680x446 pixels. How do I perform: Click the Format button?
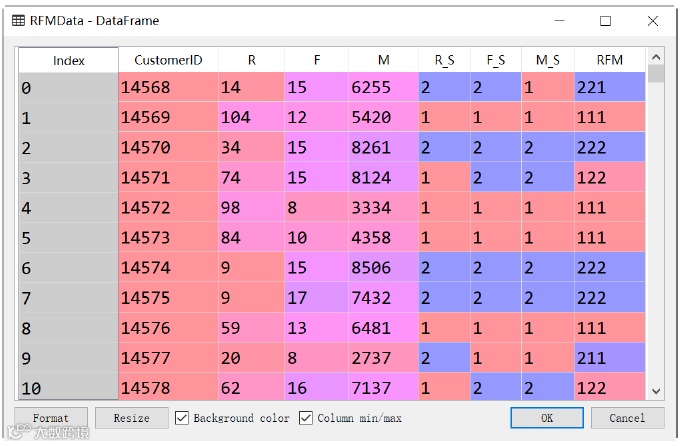click(51, 418)
